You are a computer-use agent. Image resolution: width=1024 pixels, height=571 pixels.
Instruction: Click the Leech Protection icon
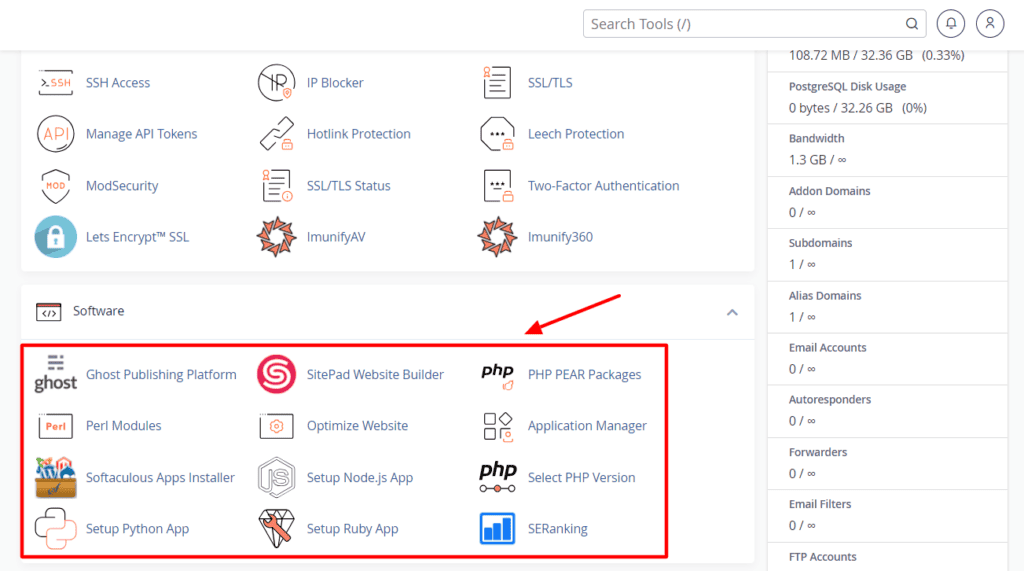(x=497, y=134)
